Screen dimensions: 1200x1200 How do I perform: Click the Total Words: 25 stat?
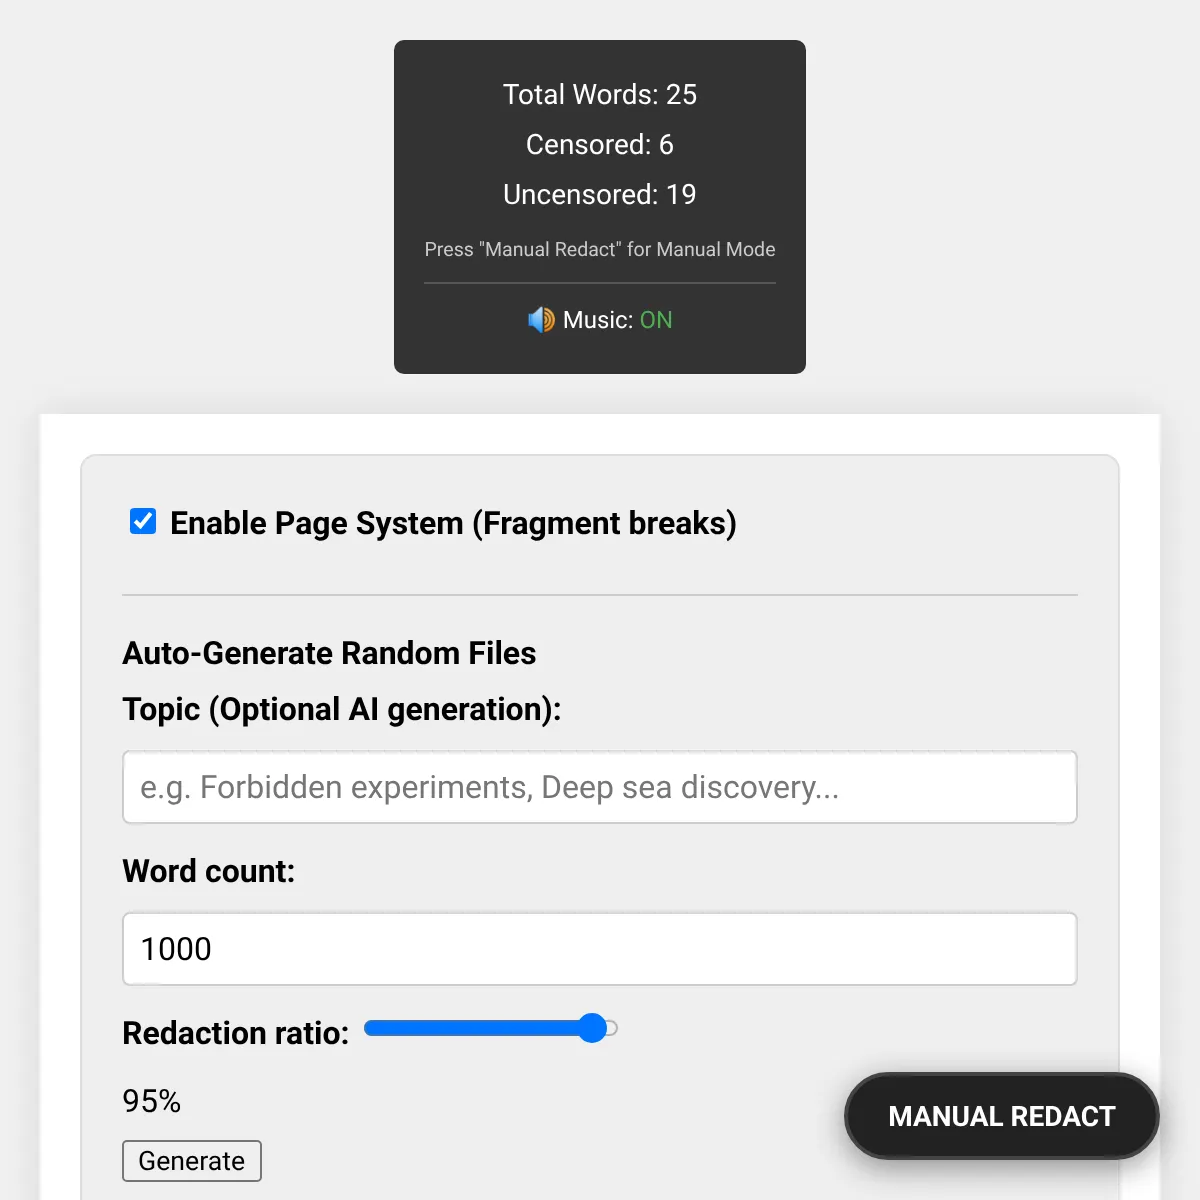click(x=600, y=94)
